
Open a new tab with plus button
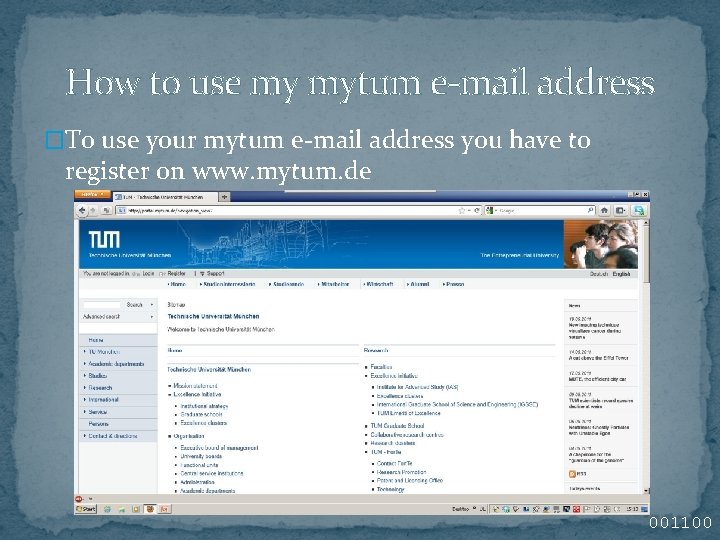coord(224,197)
